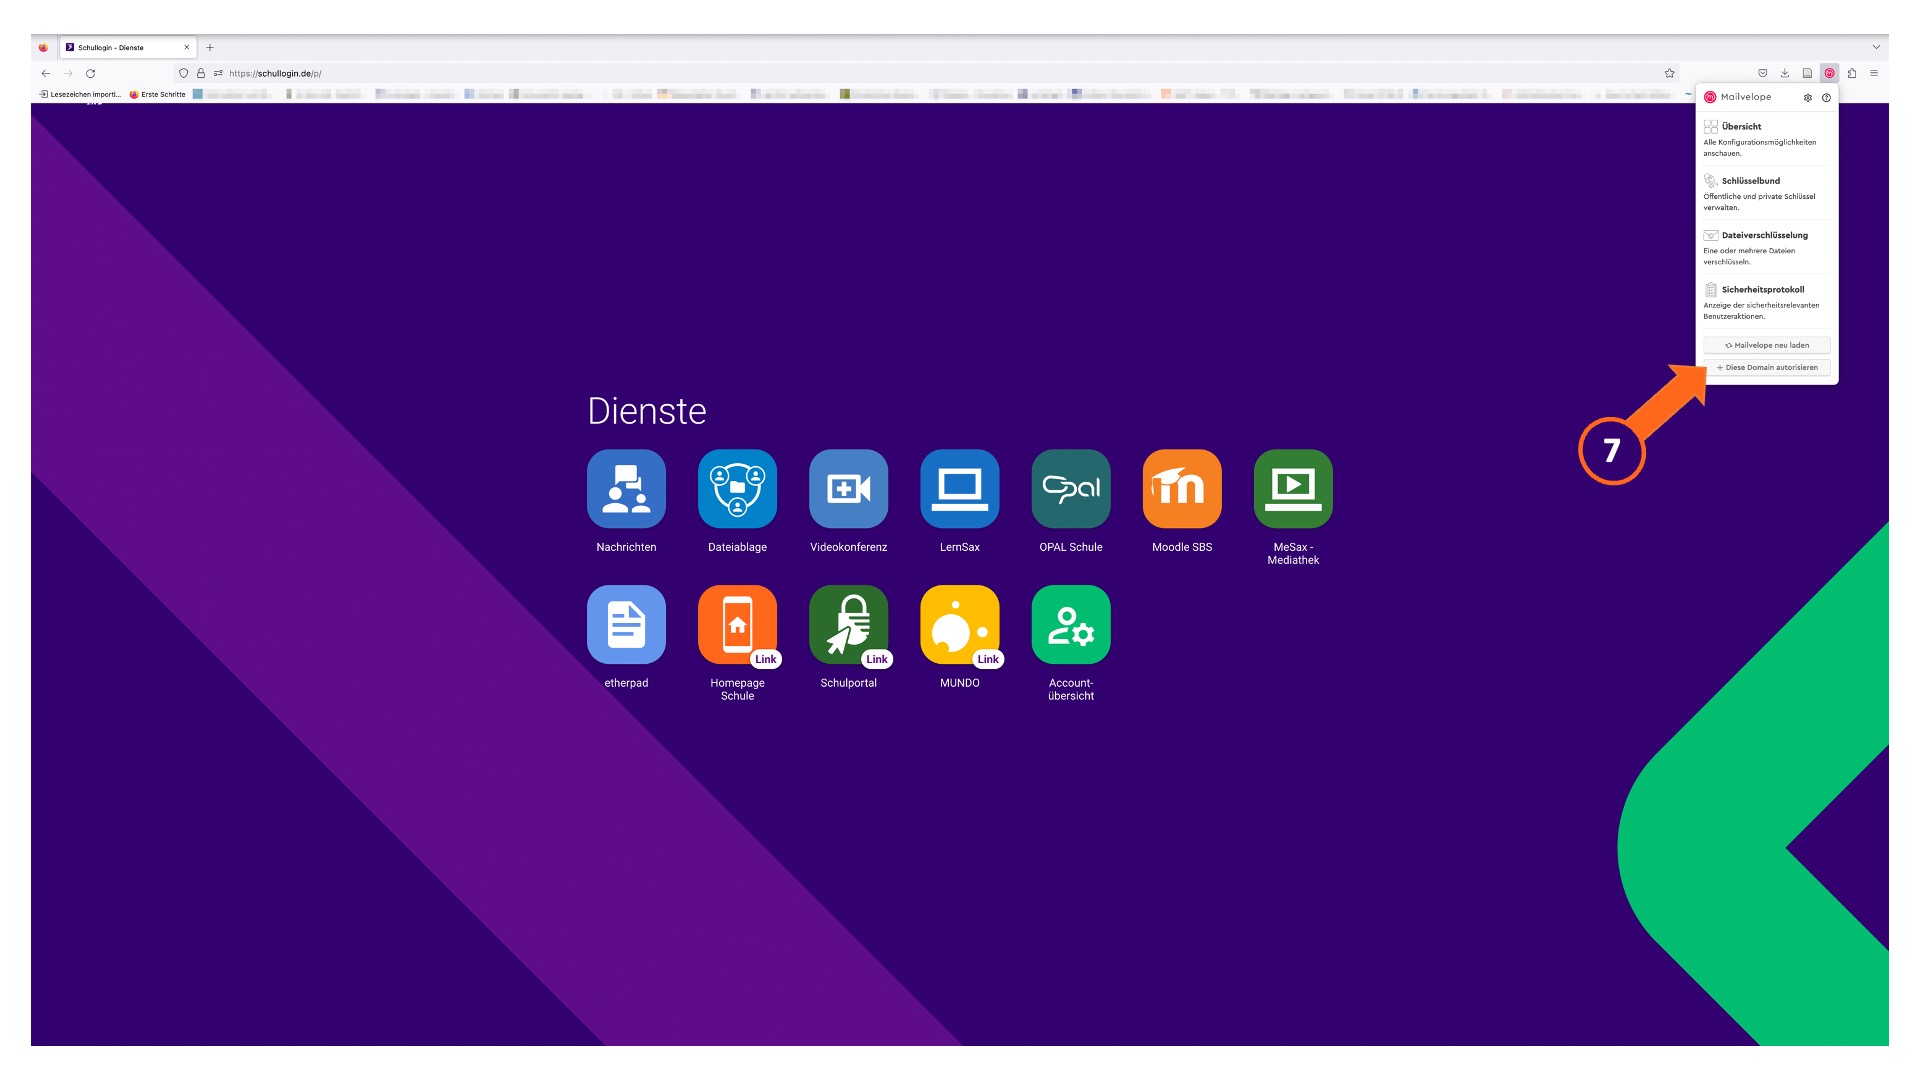Bookmark this page with the star icon
1920x1080 pixels.
pyautogui.click(x=1669, y=73)
